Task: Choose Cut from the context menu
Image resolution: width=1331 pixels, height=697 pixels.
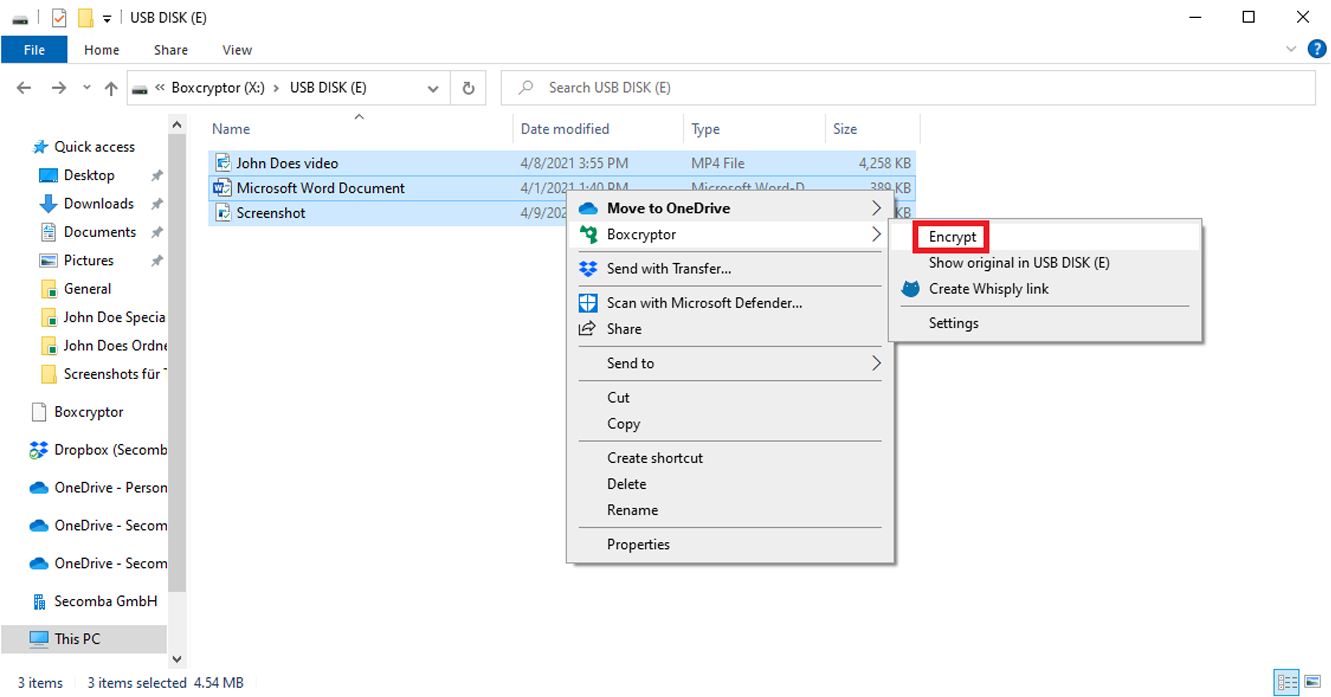Action: coord(619,397)
